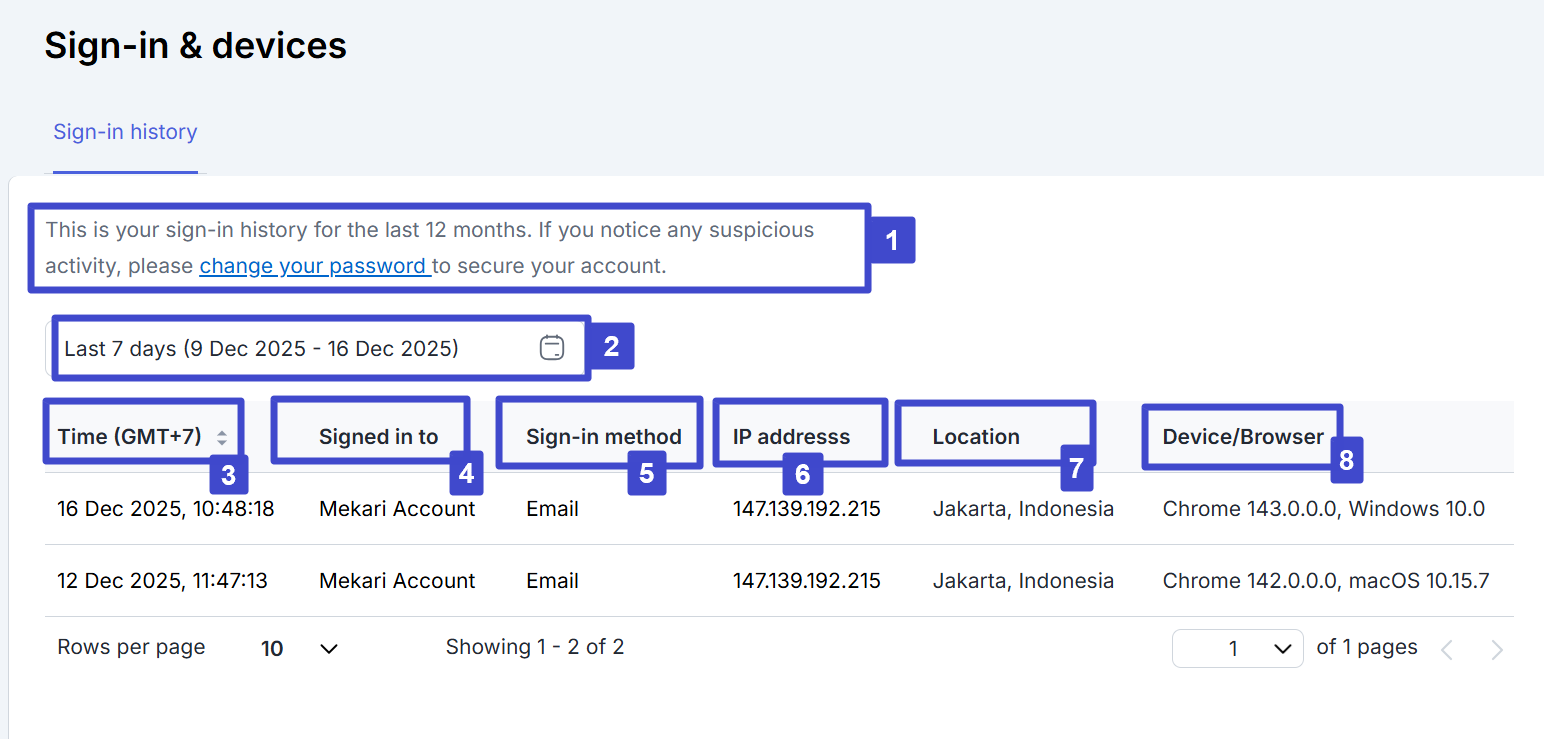Click the number 1 annotation badge

893,241
